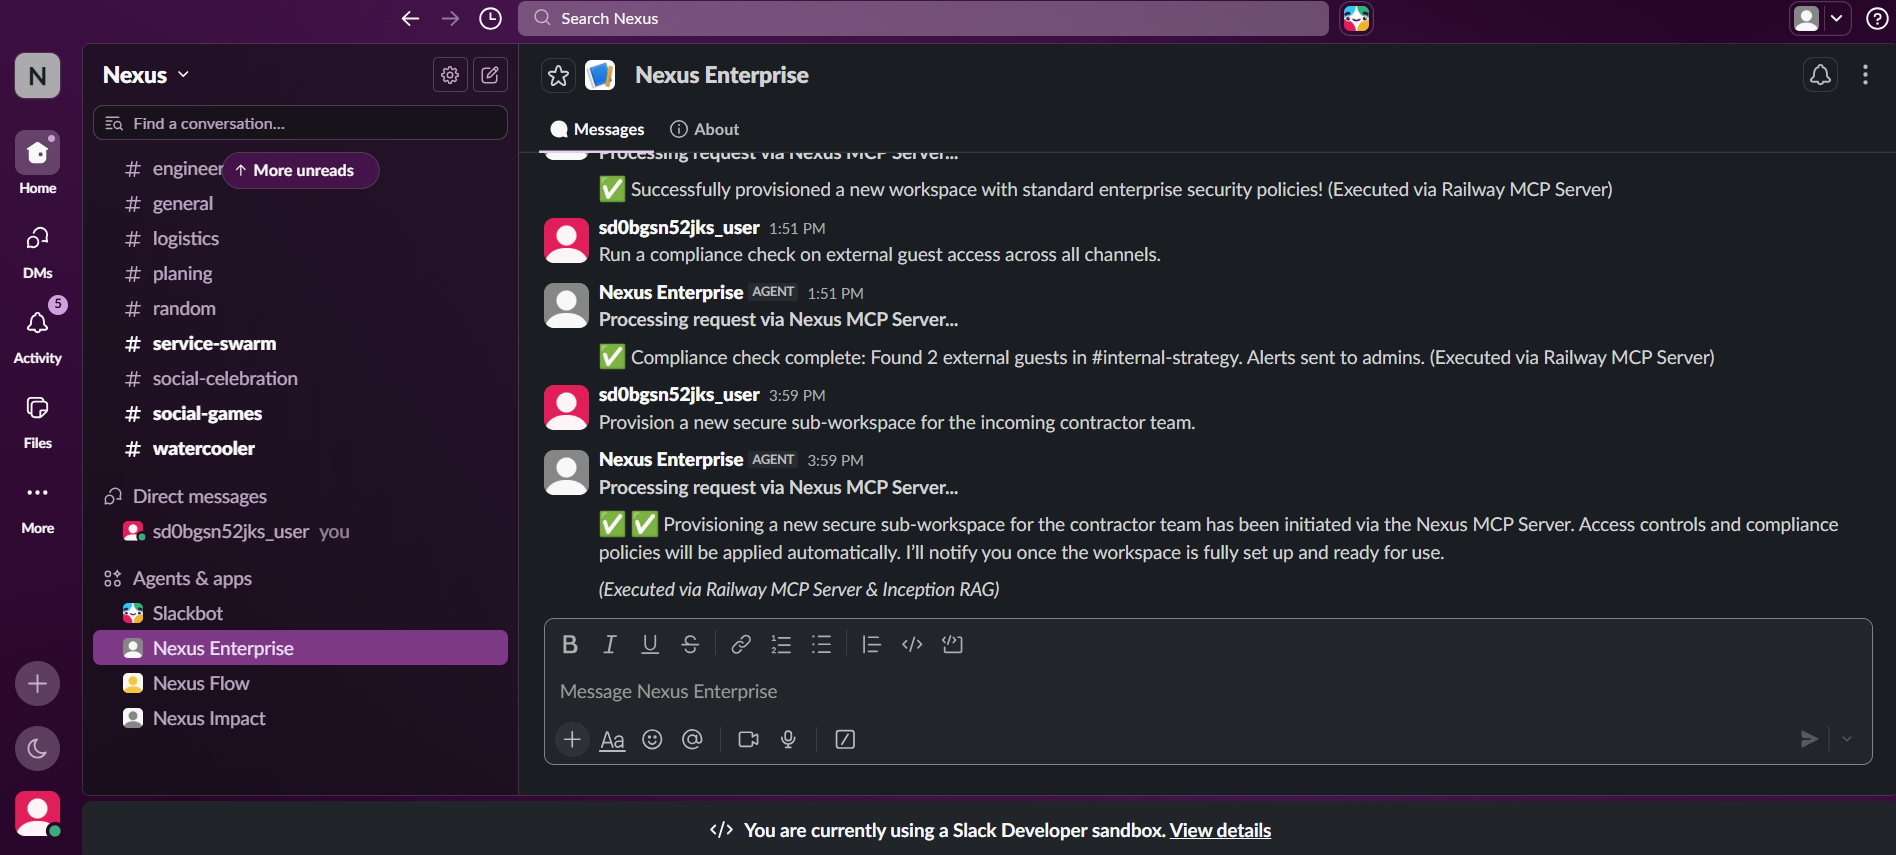Open the Nexus Impact app
This screenshot has height=855, width=1896.
(x=300, y=718)
